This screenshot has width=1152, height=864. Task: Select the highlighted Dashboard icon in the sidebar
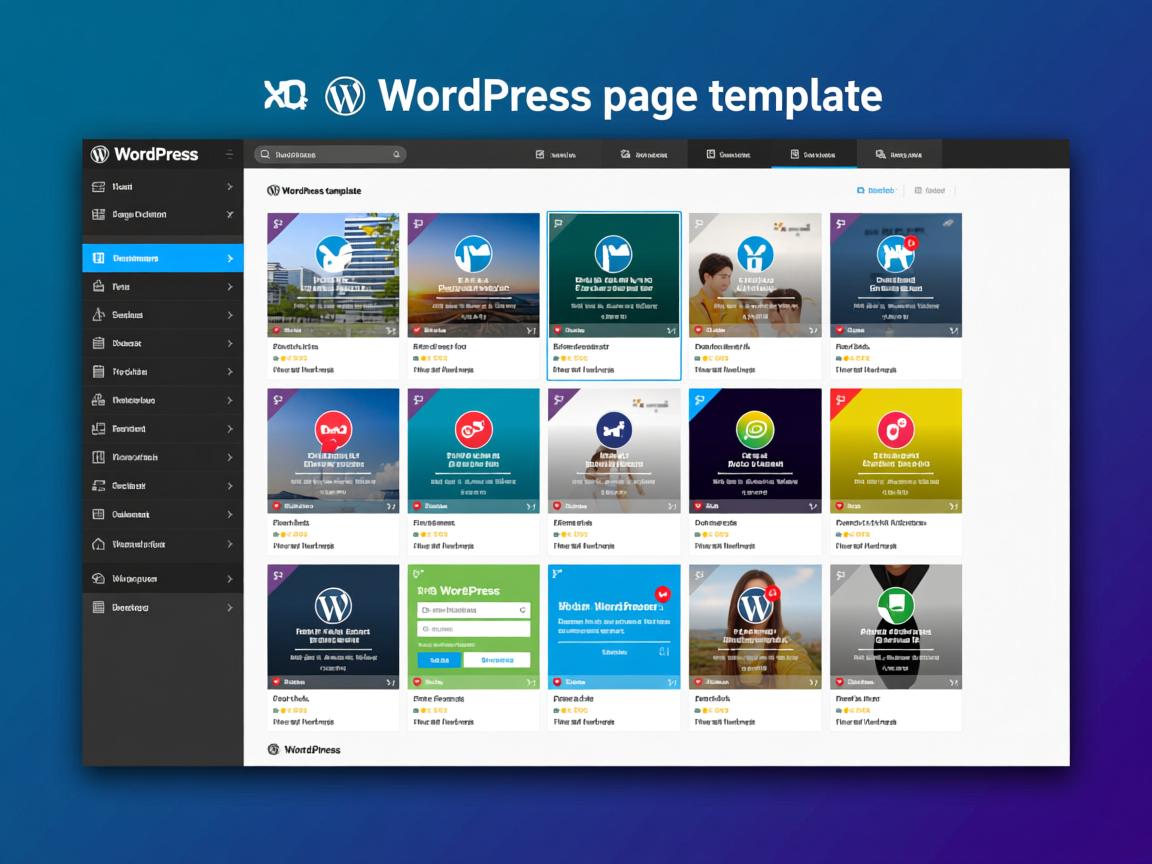(x=97, y=257)
